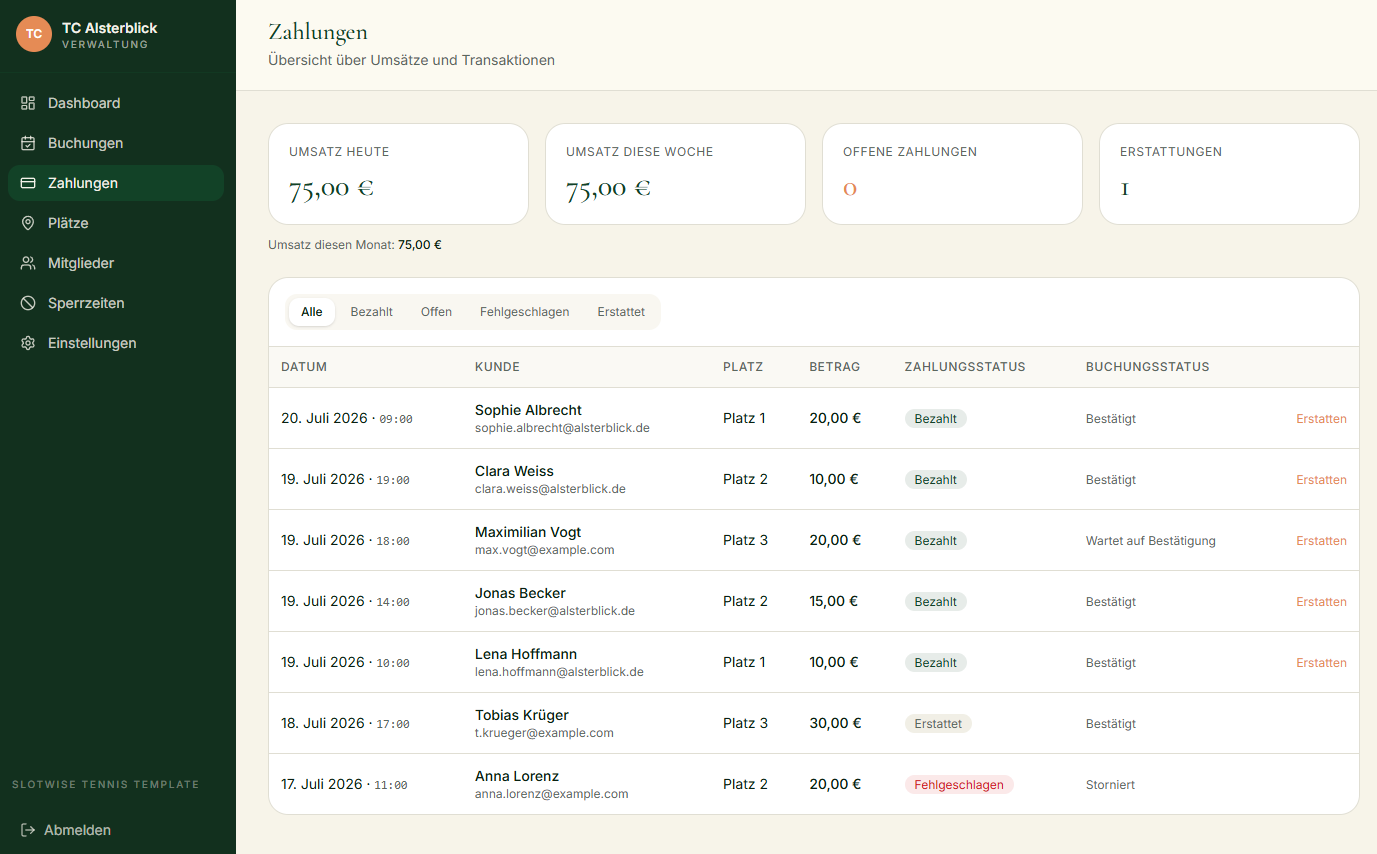Click Erstatten in Jonas Becker row

point(1321,602)
